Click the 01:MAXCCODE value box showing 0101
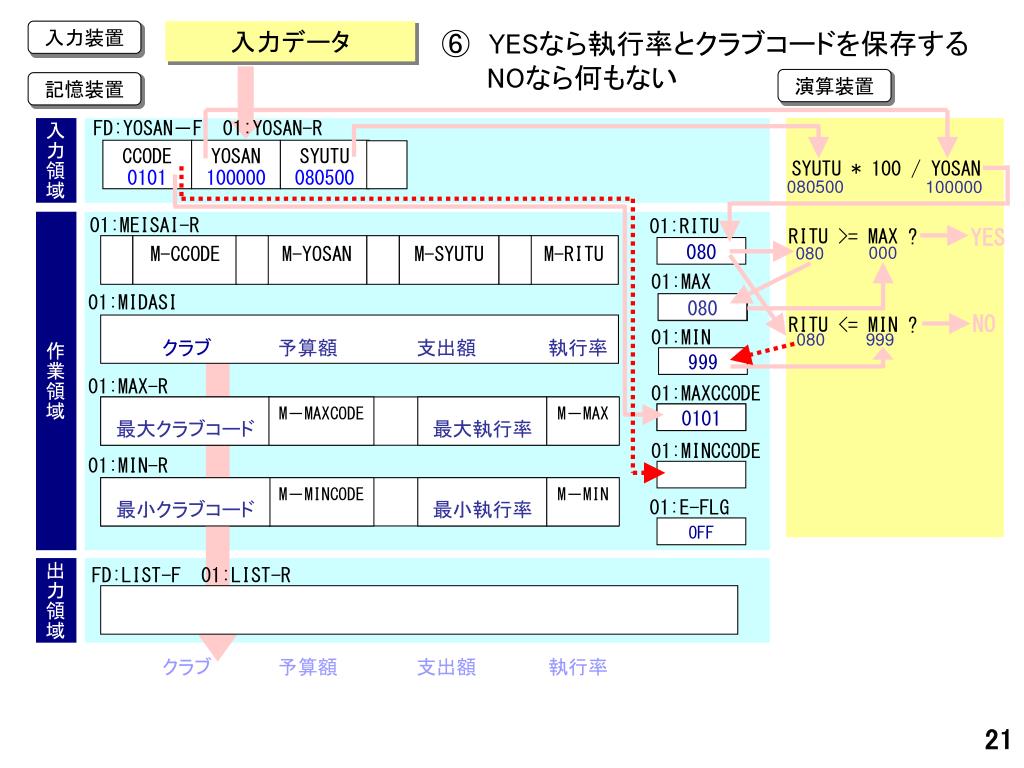 tap(701, 417)
